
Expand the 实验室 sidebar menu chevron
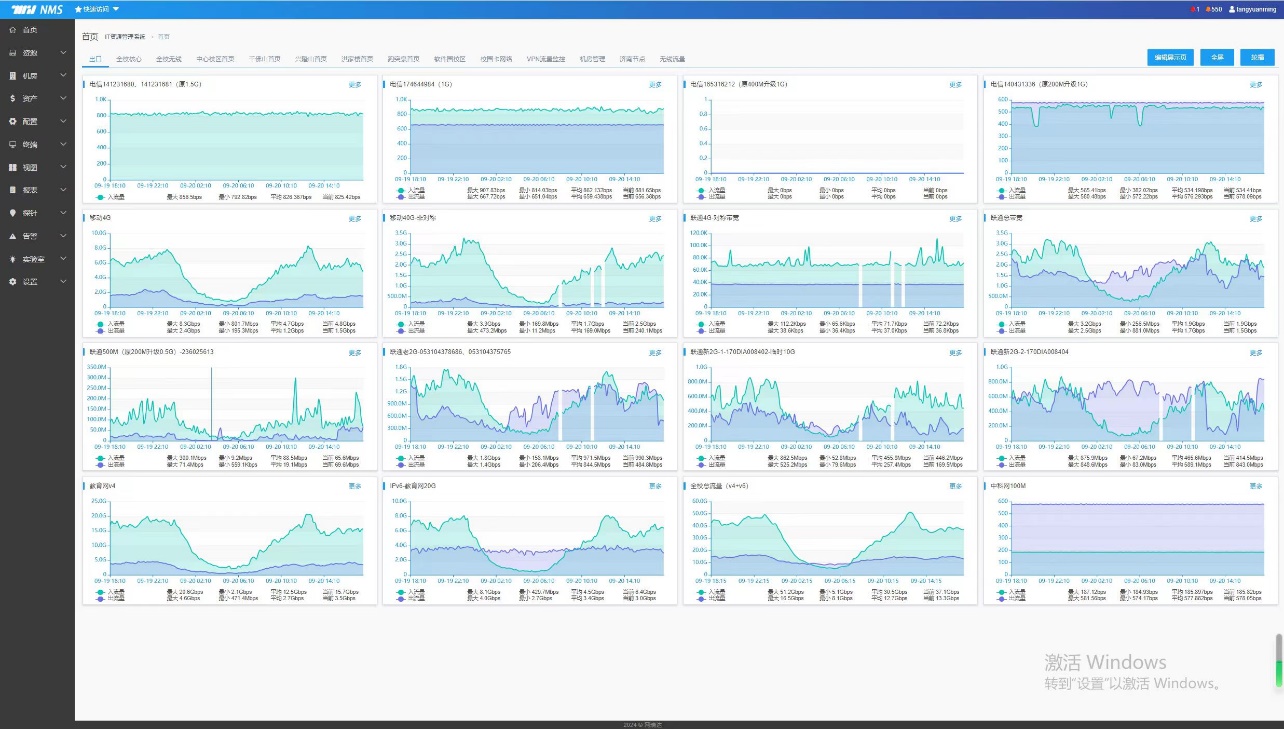pyautogui.click(x=64, y=258)
